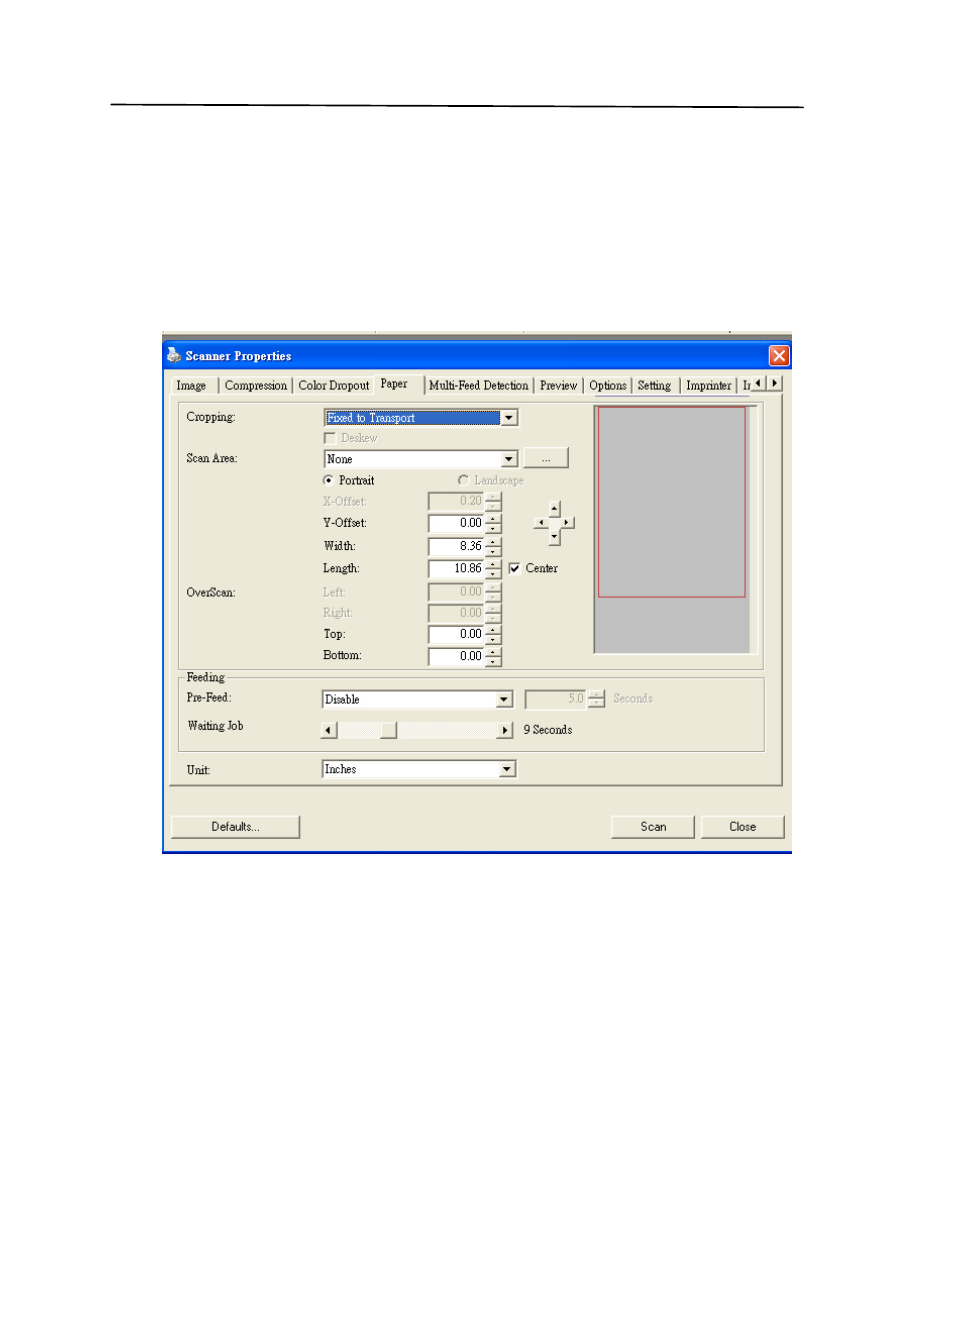Screen dimensions: 954x1336
Task: Open the Color Dropout tab
Action: [334, 386]
